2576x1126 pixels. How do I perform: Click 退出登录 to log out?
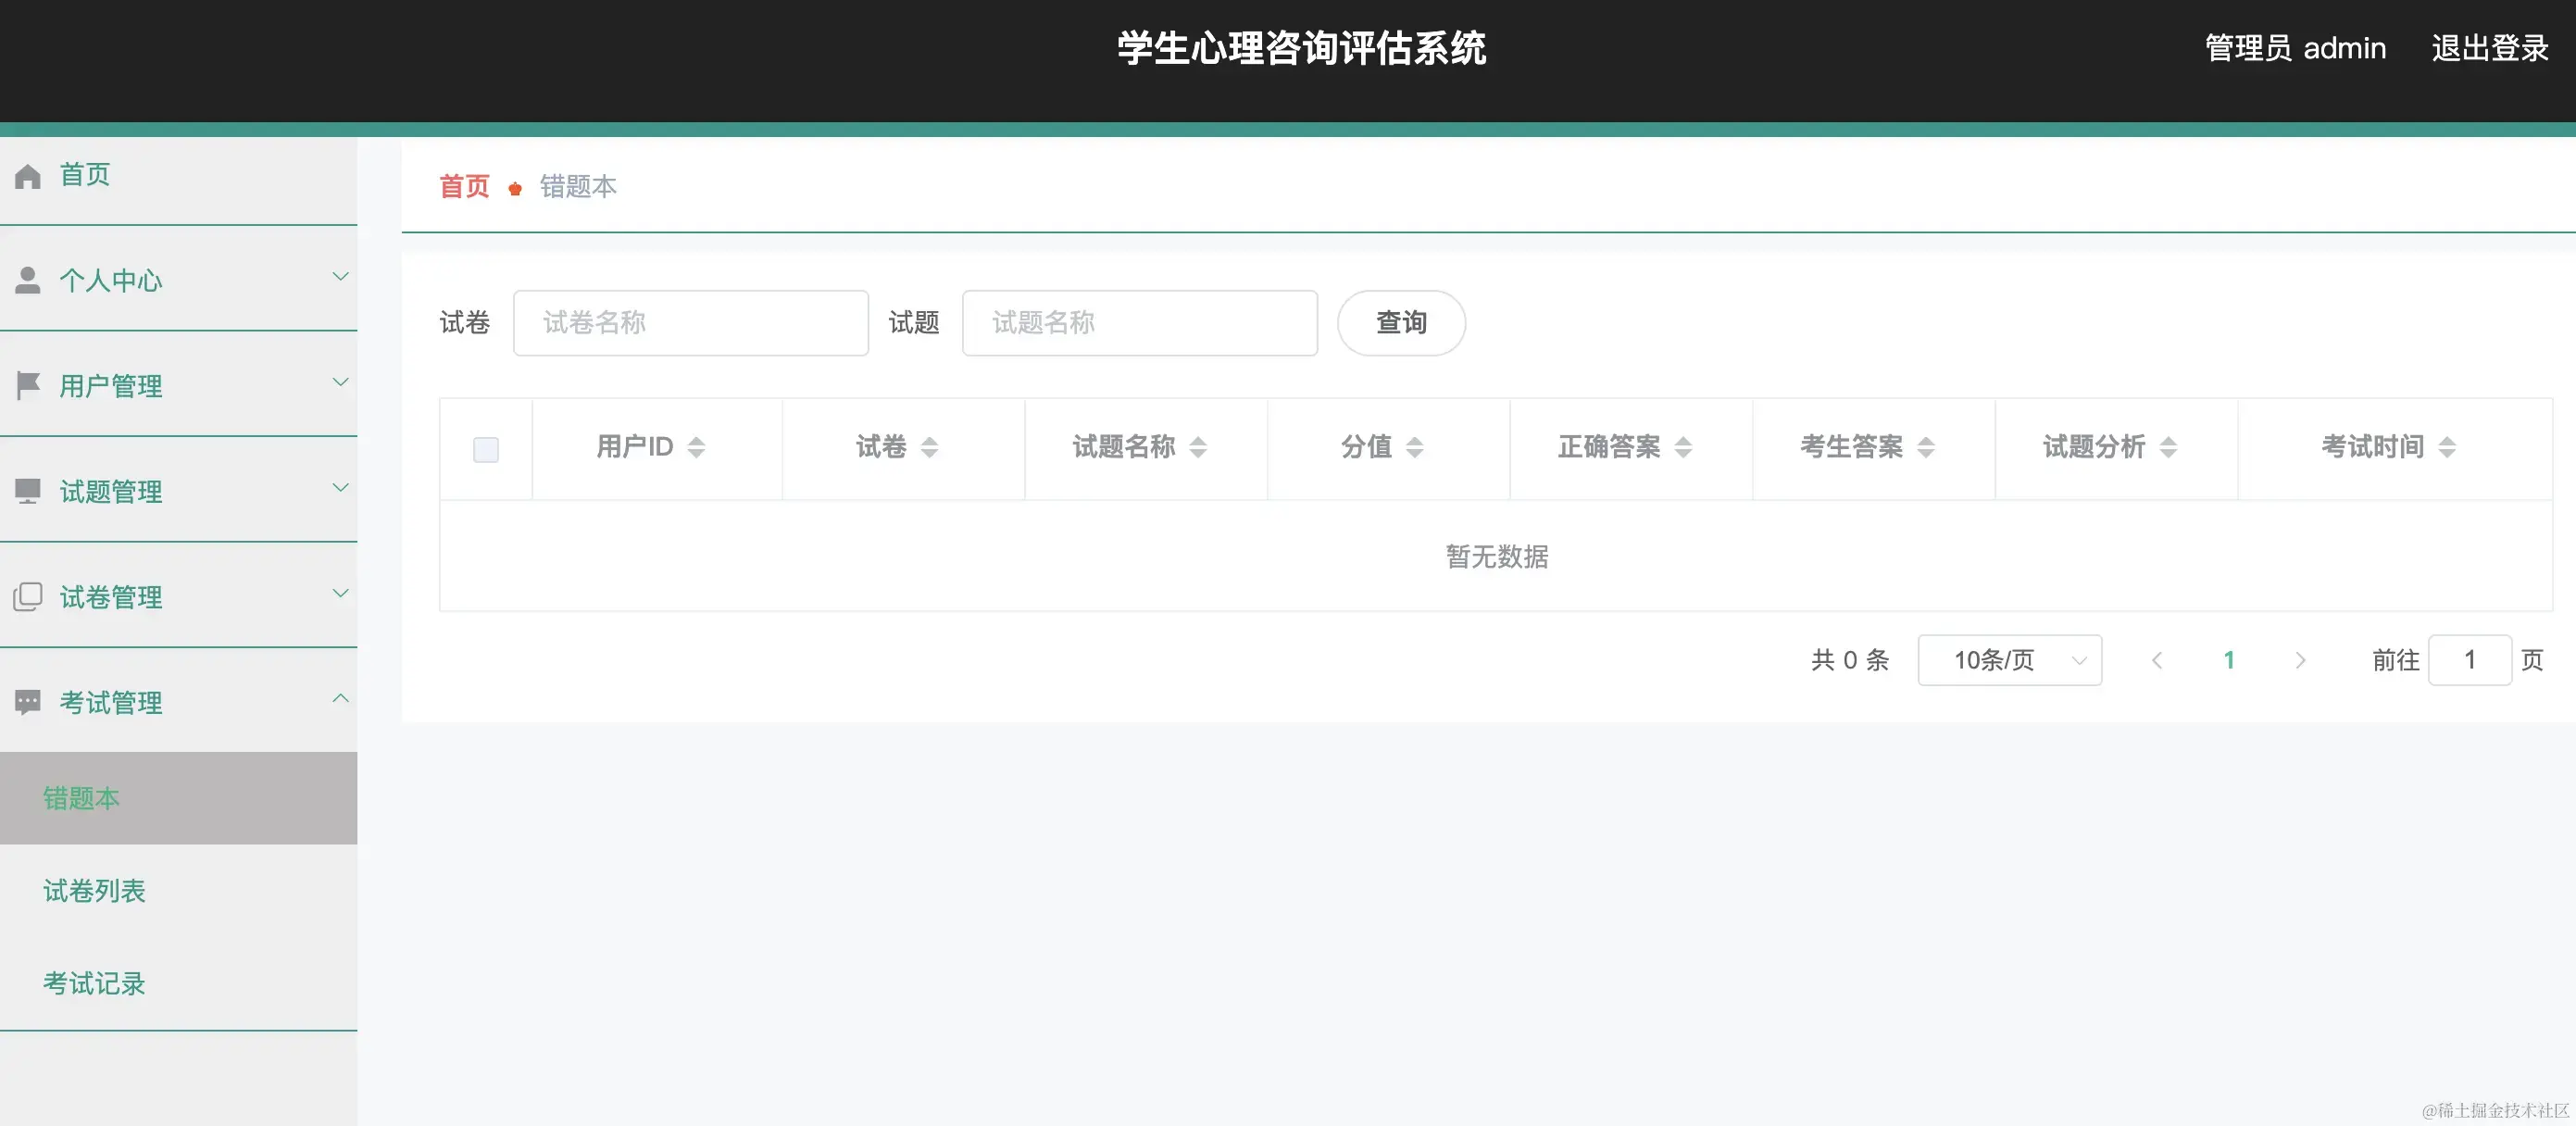(2489, 48)
